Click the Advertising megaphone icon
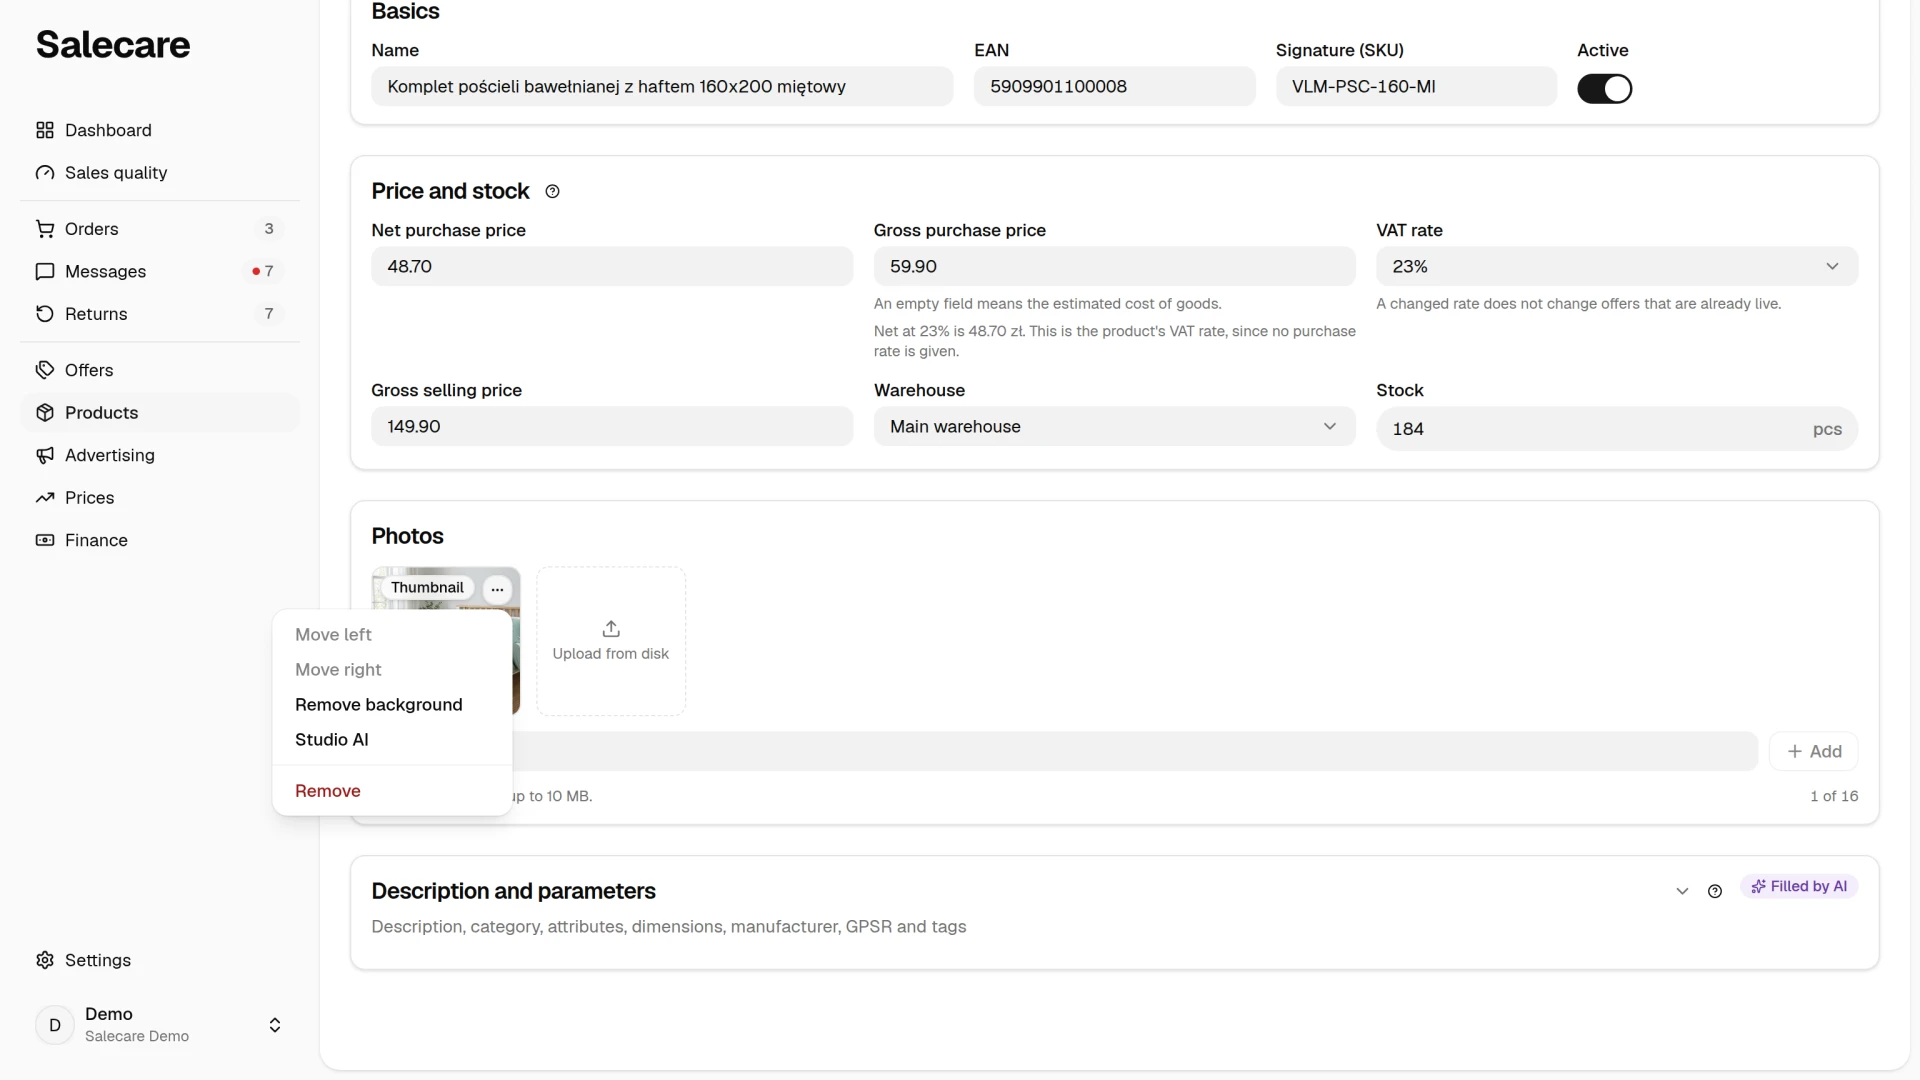 tap(45, 456)
